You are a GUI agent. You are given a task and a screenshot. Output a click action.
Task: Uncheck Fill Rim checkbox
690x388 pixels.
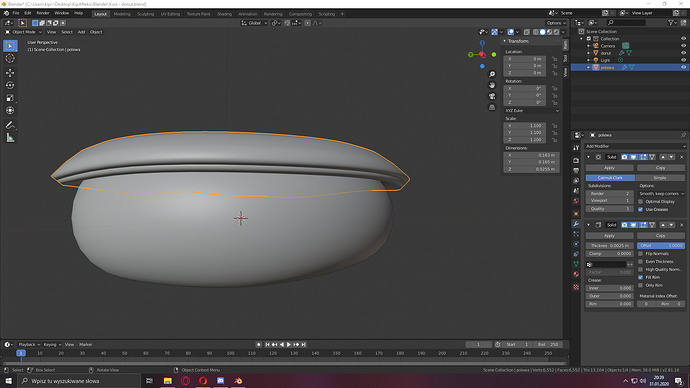640,278
